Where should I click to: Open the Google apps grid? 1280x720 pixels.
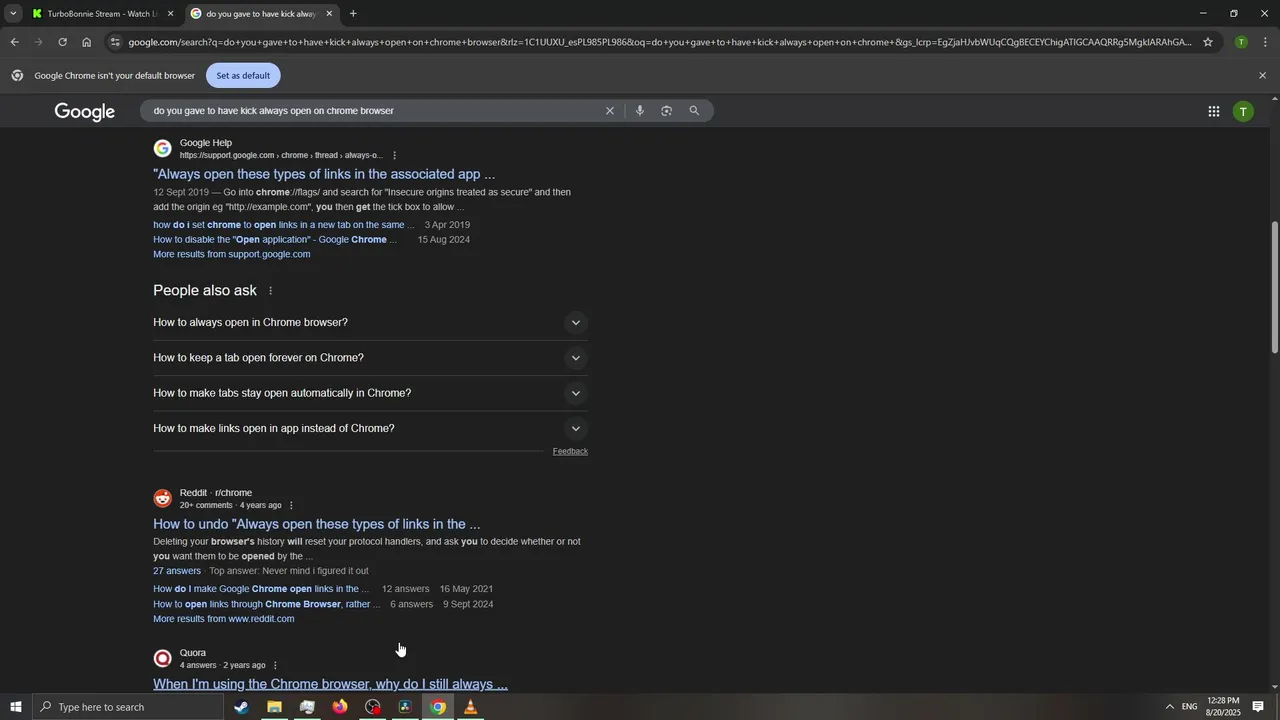[x=1214, y=112]
